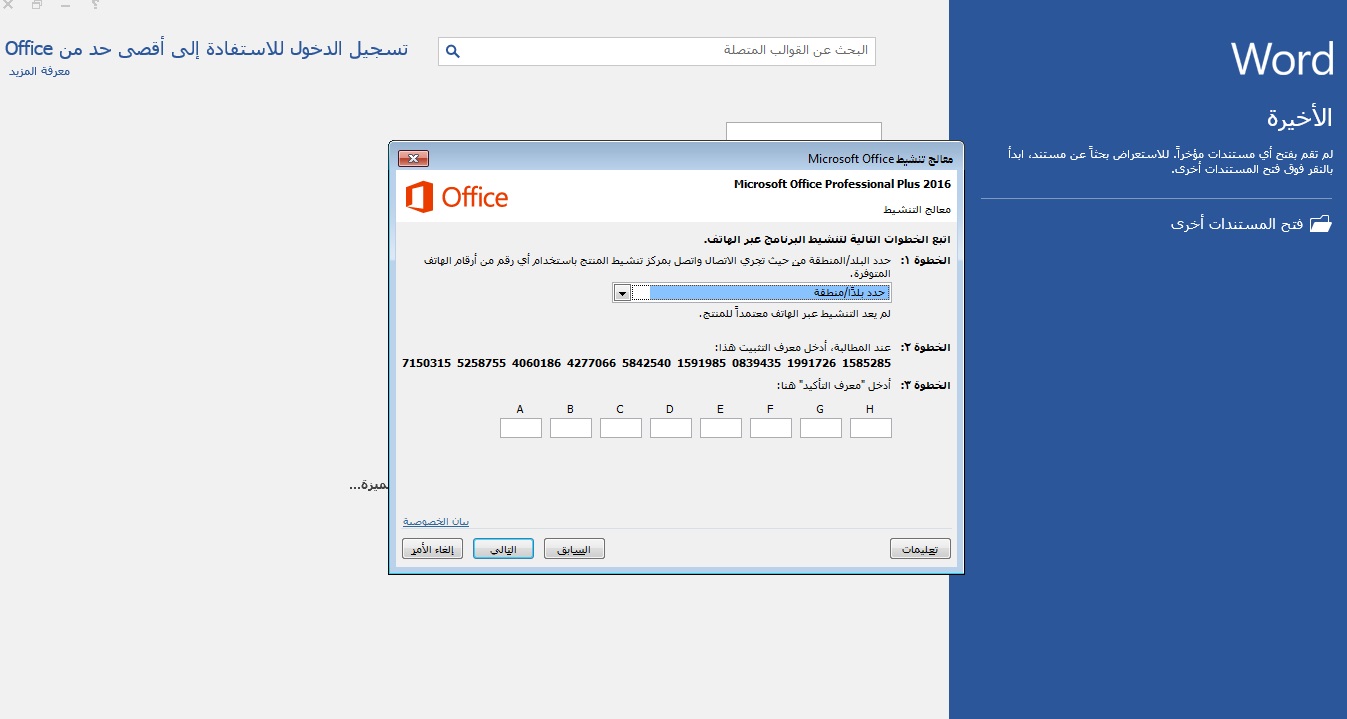The width and height of the screenshot is (1347, 719).
Task: Click the sign-in link تسجيل الدخول للاستفادة from Office
Action: coord(206,48)
